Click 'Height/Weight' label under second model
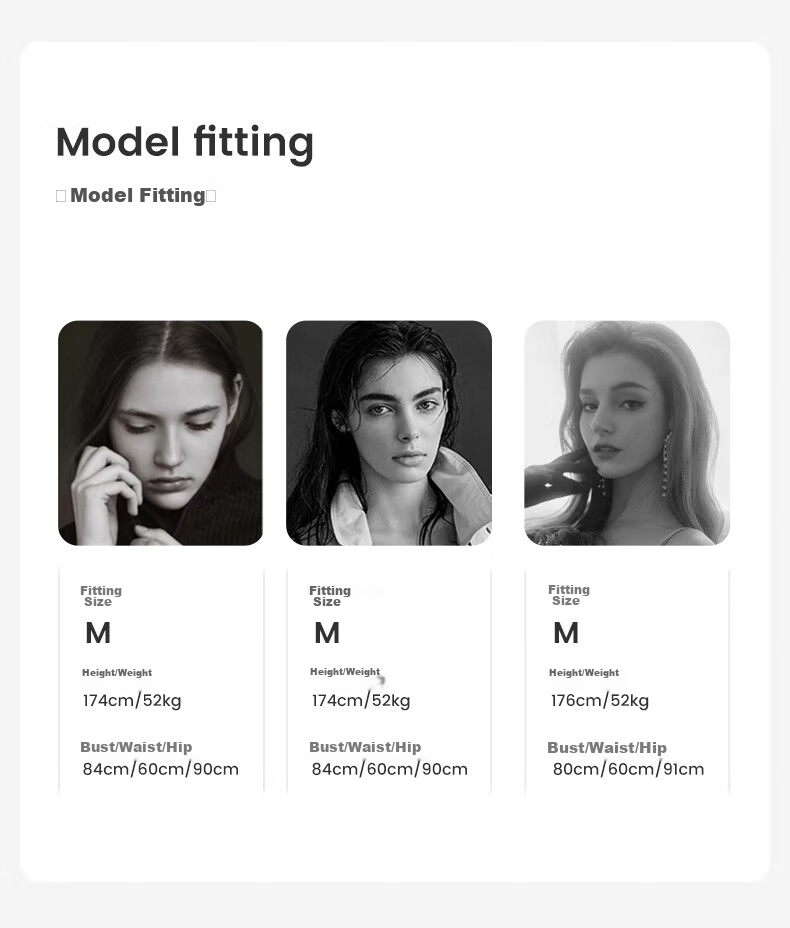 pyautogui.click(x=345, y=672)
